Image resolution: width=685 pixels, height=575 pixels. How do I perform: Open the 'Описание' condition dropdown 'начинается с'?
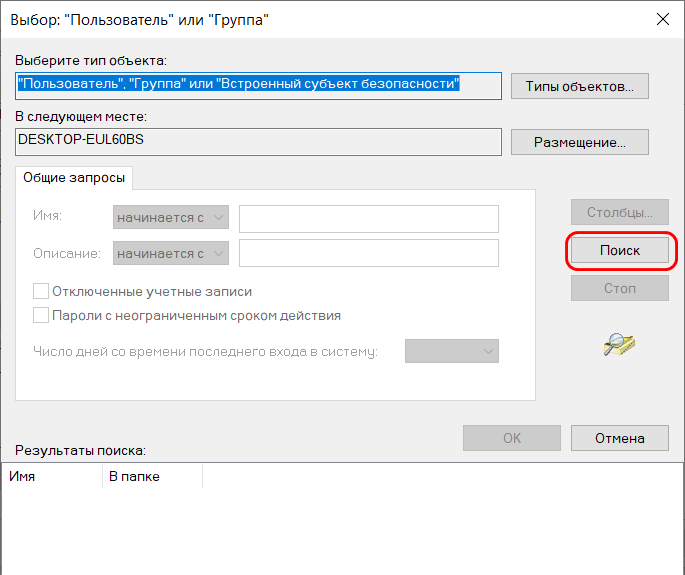[x=171, y=253]
